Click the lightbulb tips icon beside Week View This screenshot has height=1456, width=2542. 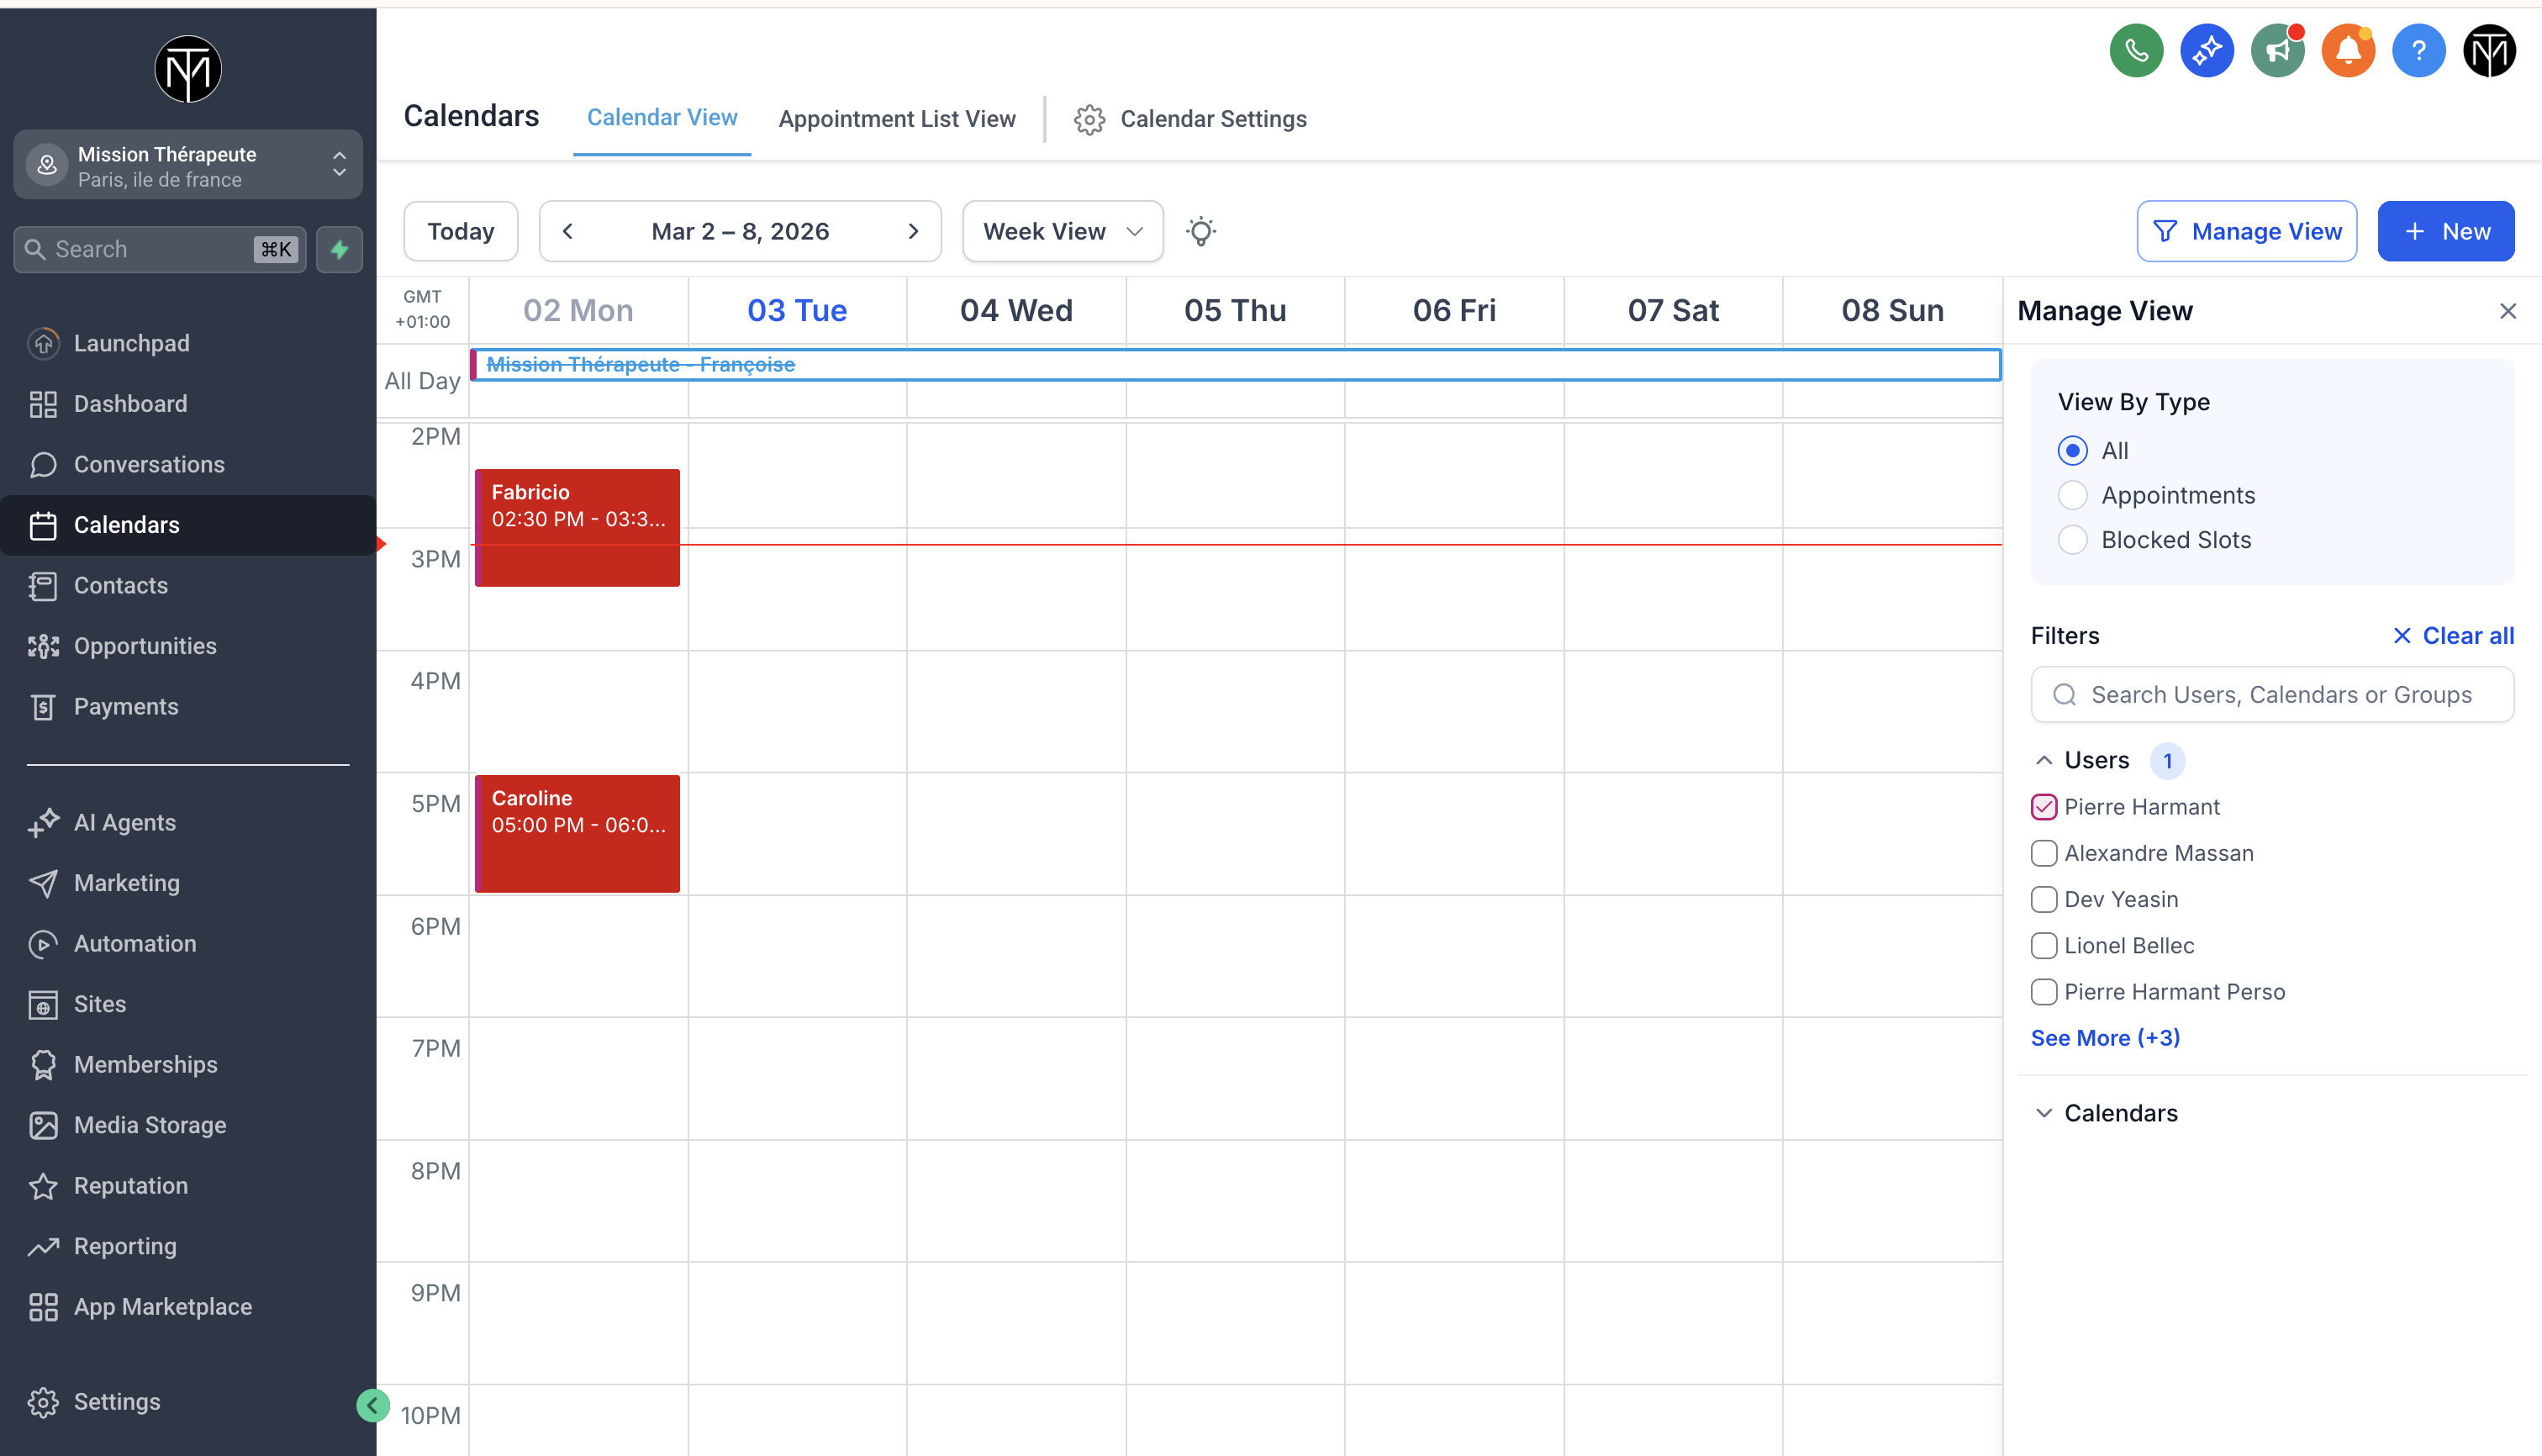(1201, 231)
